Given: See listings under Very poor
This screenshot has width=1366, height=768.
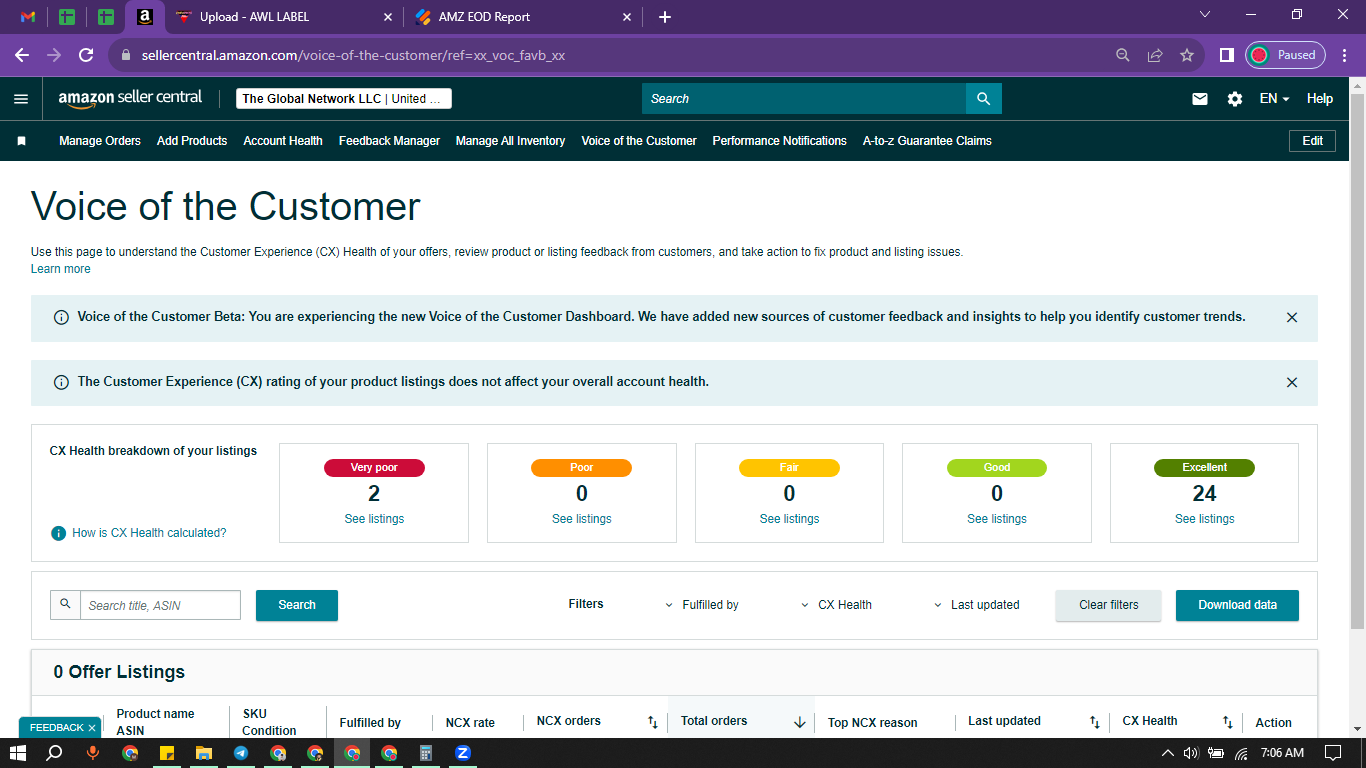Looking at the screenshot, I should coord(374,519).
